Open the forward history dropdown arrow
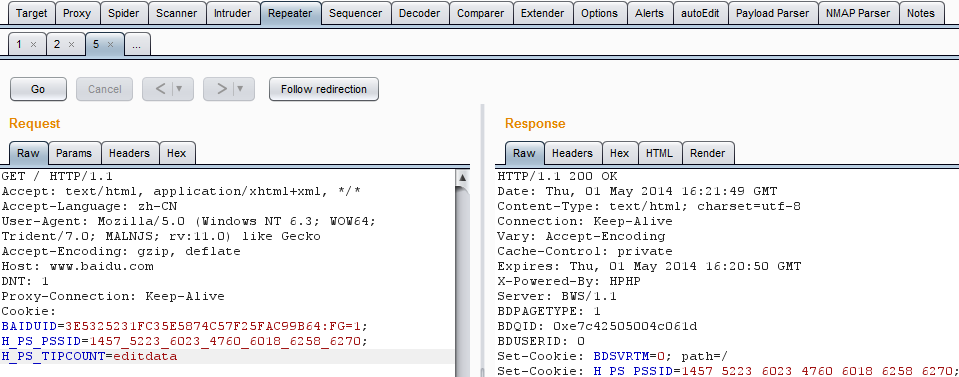The image size is (959, 377). pos(241,89)
